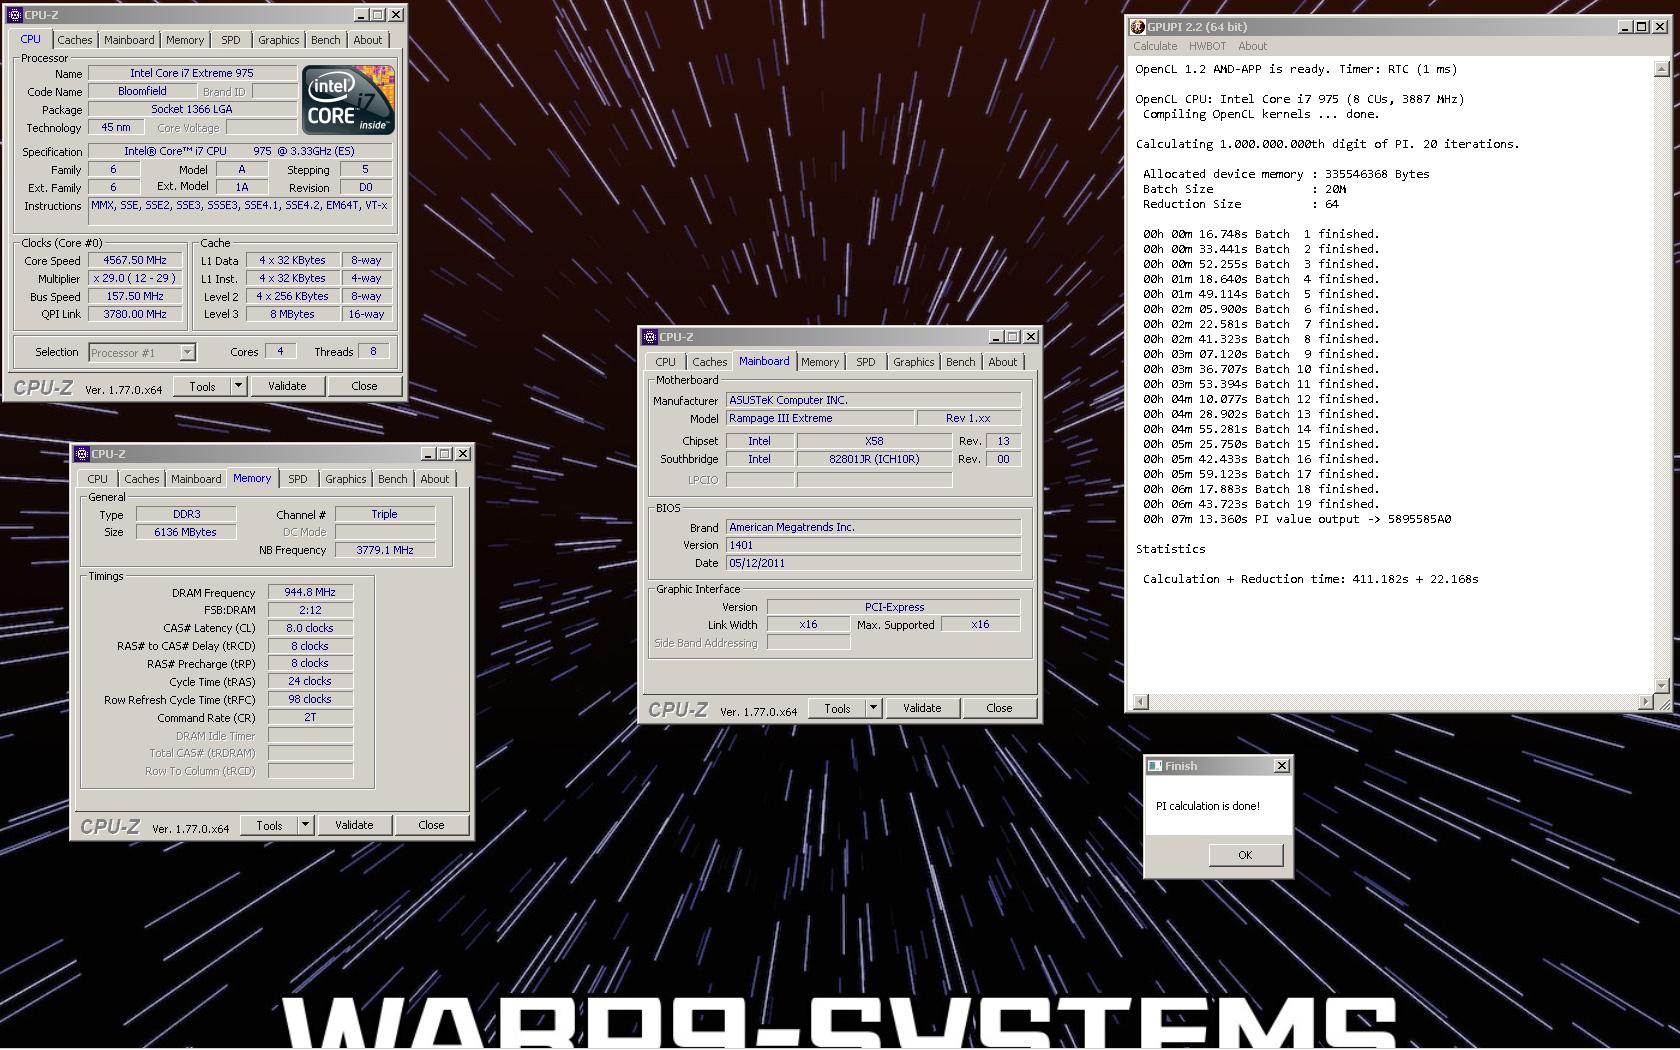Viewport: 1680px width, 1050px height.
Task: Open the About tab in the Mainboard CPU-Z window
Action: (1003, 362)
